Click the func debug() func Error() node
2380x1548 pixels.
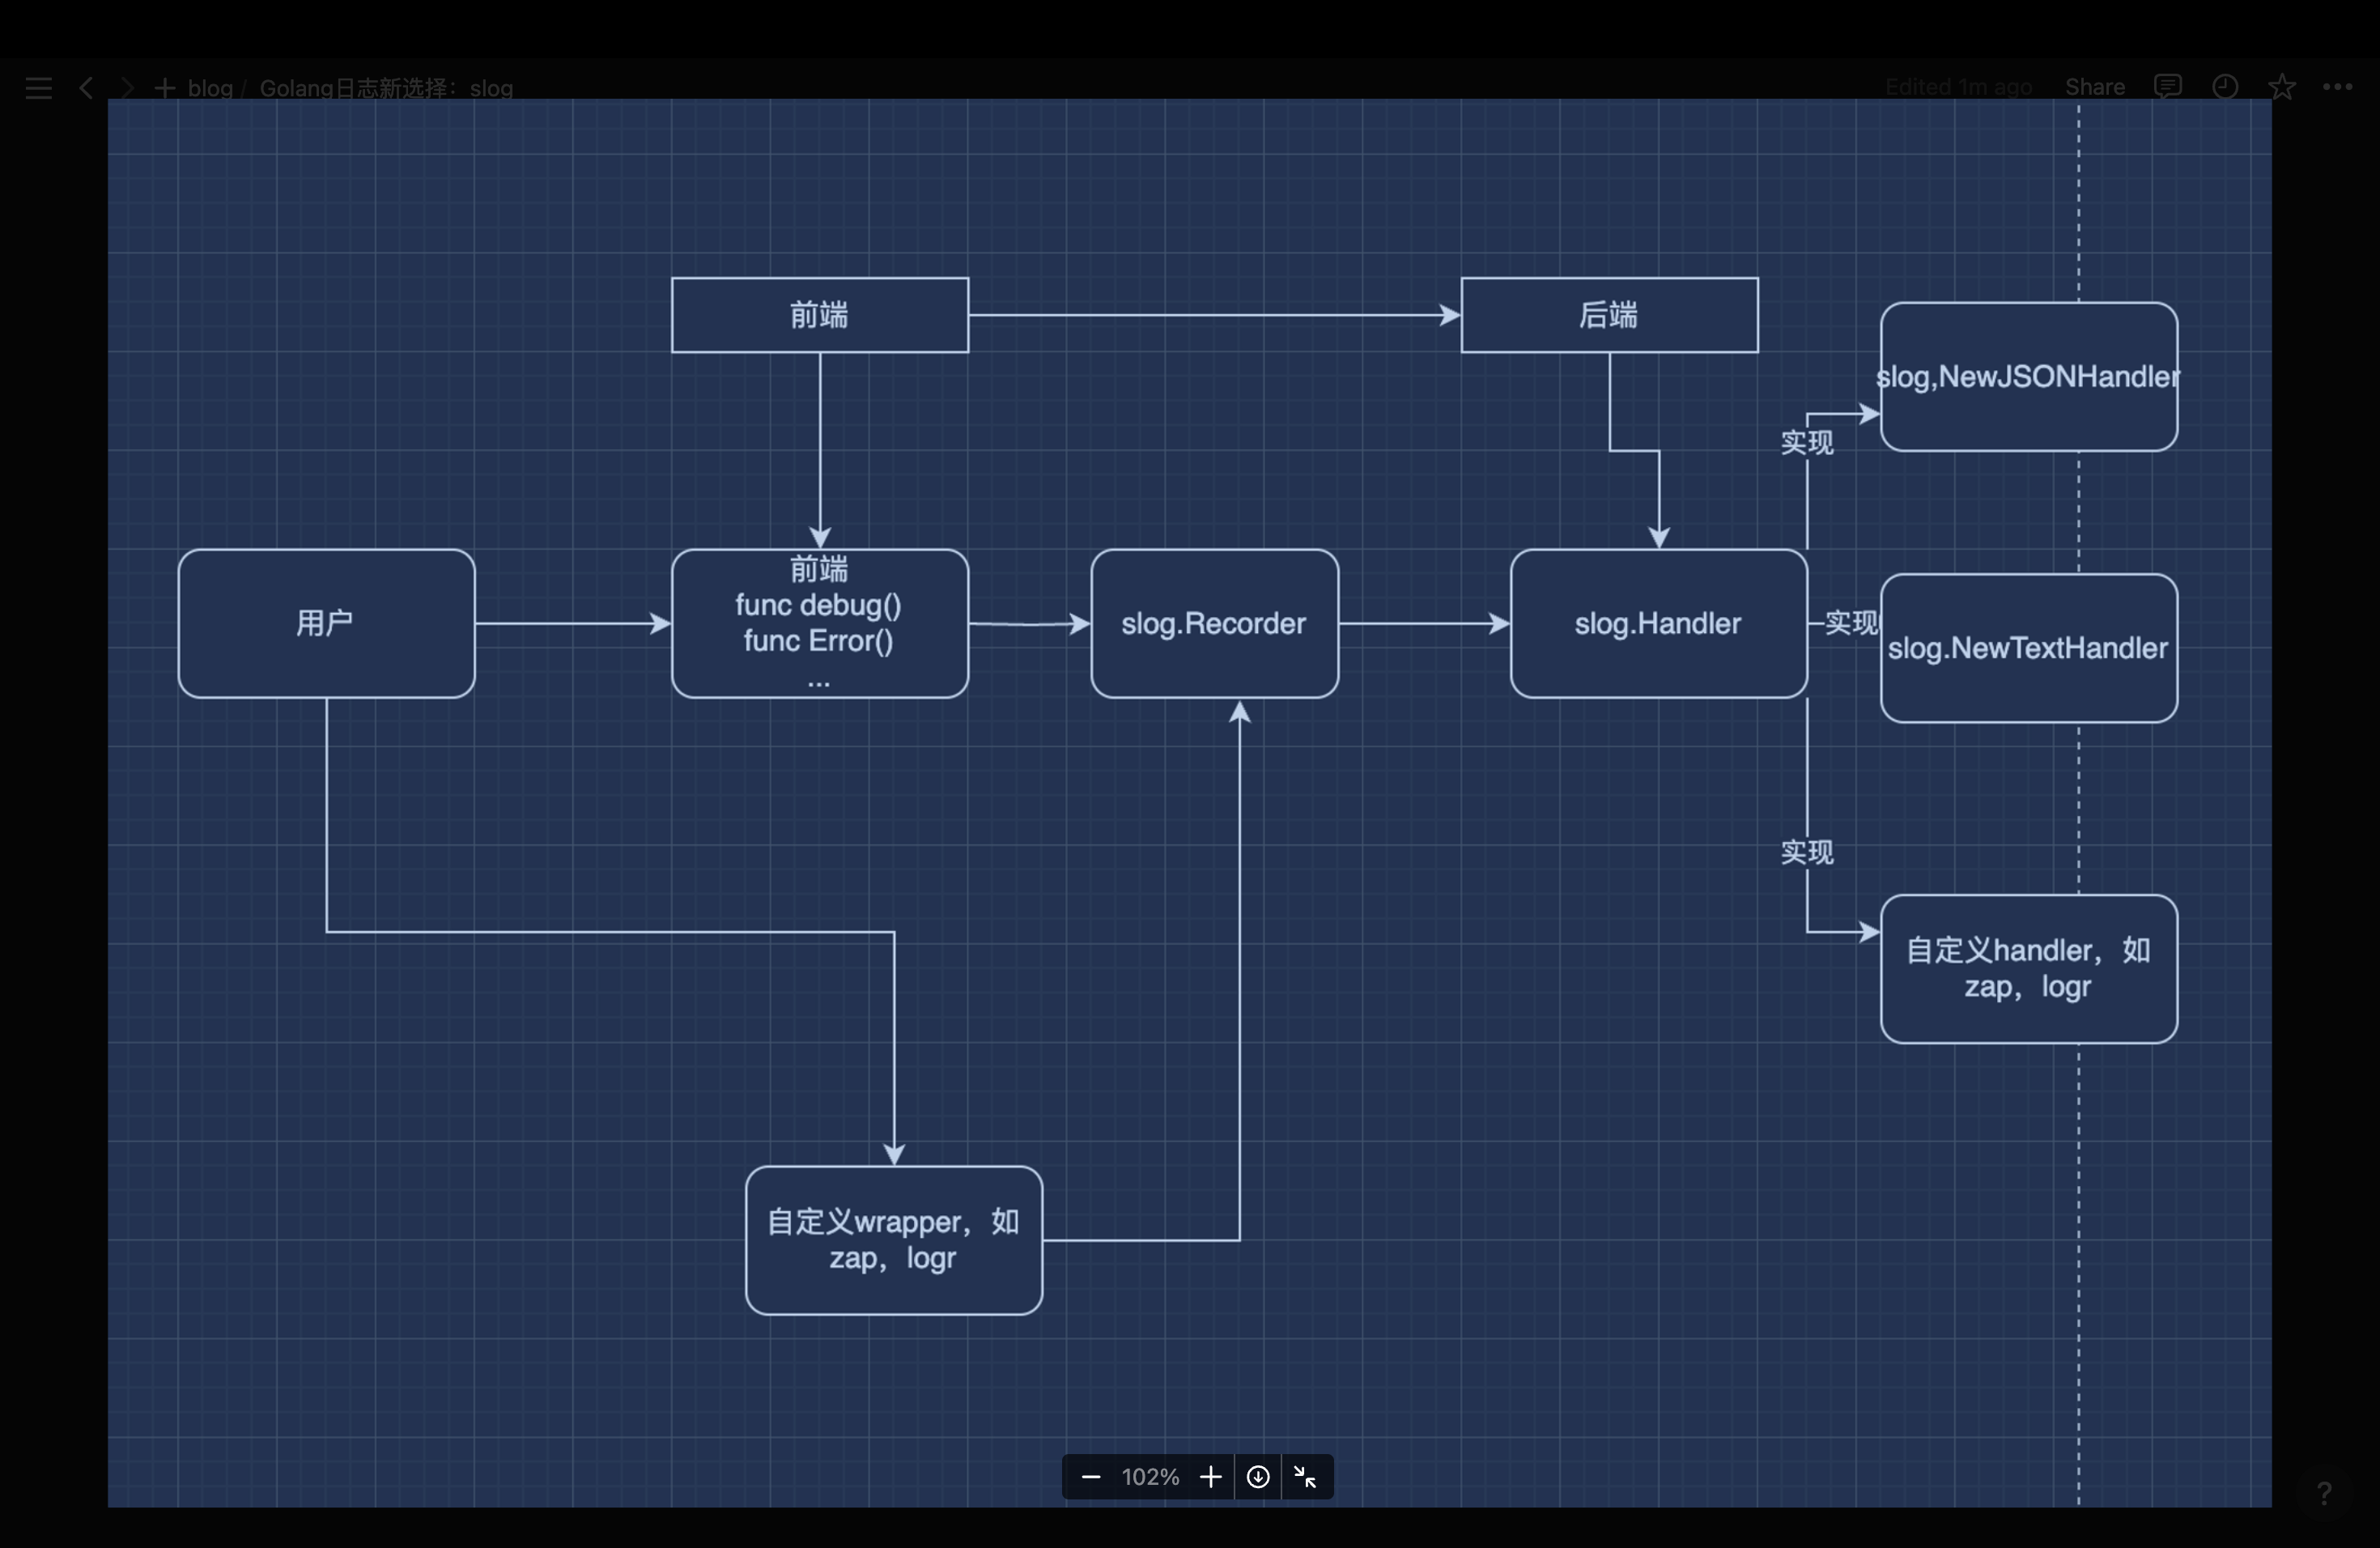820,623
